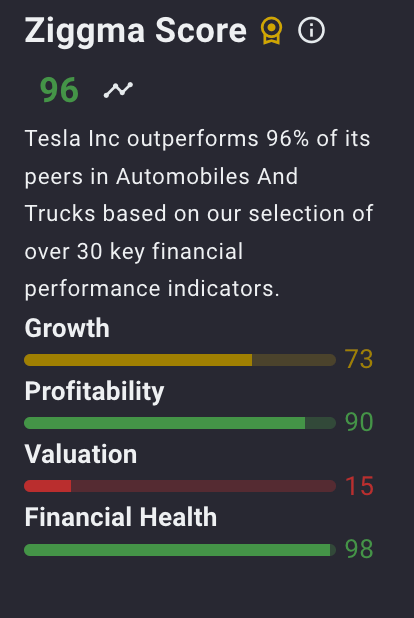This screenshot has height=618, width=414.
Task: Click the Financial Health category label
Action: pyautogui.click(x=121, y=517)
